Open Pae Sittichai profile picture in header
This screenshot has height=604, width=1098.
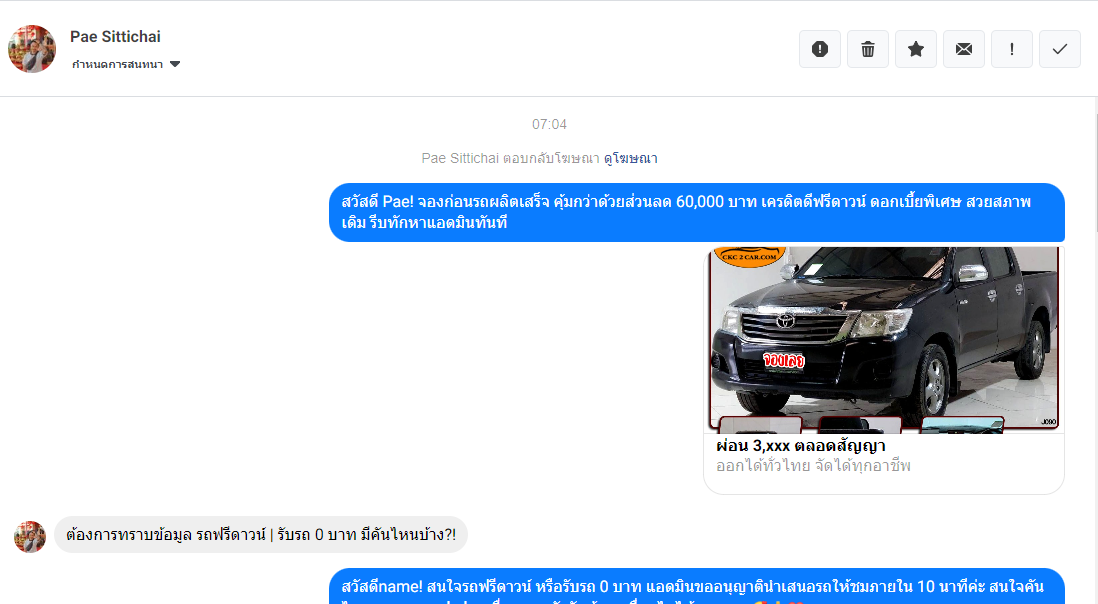[x=32, y=49]
